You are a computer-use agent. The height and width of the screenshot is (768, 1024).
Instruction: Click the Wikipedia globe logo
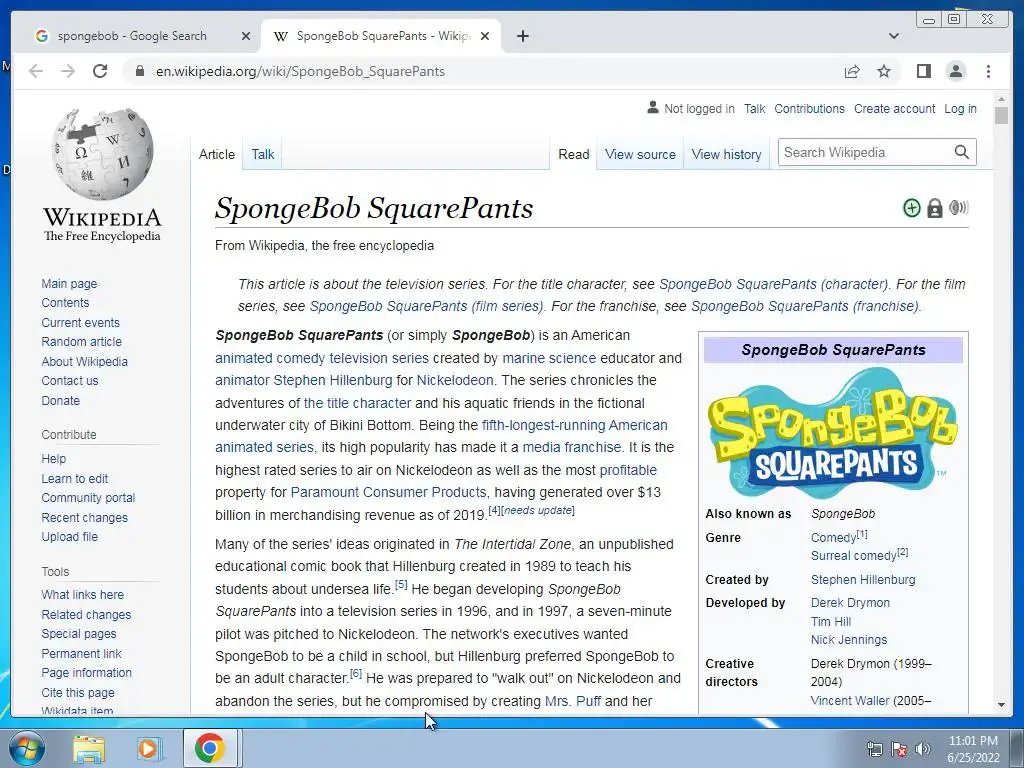103,154
